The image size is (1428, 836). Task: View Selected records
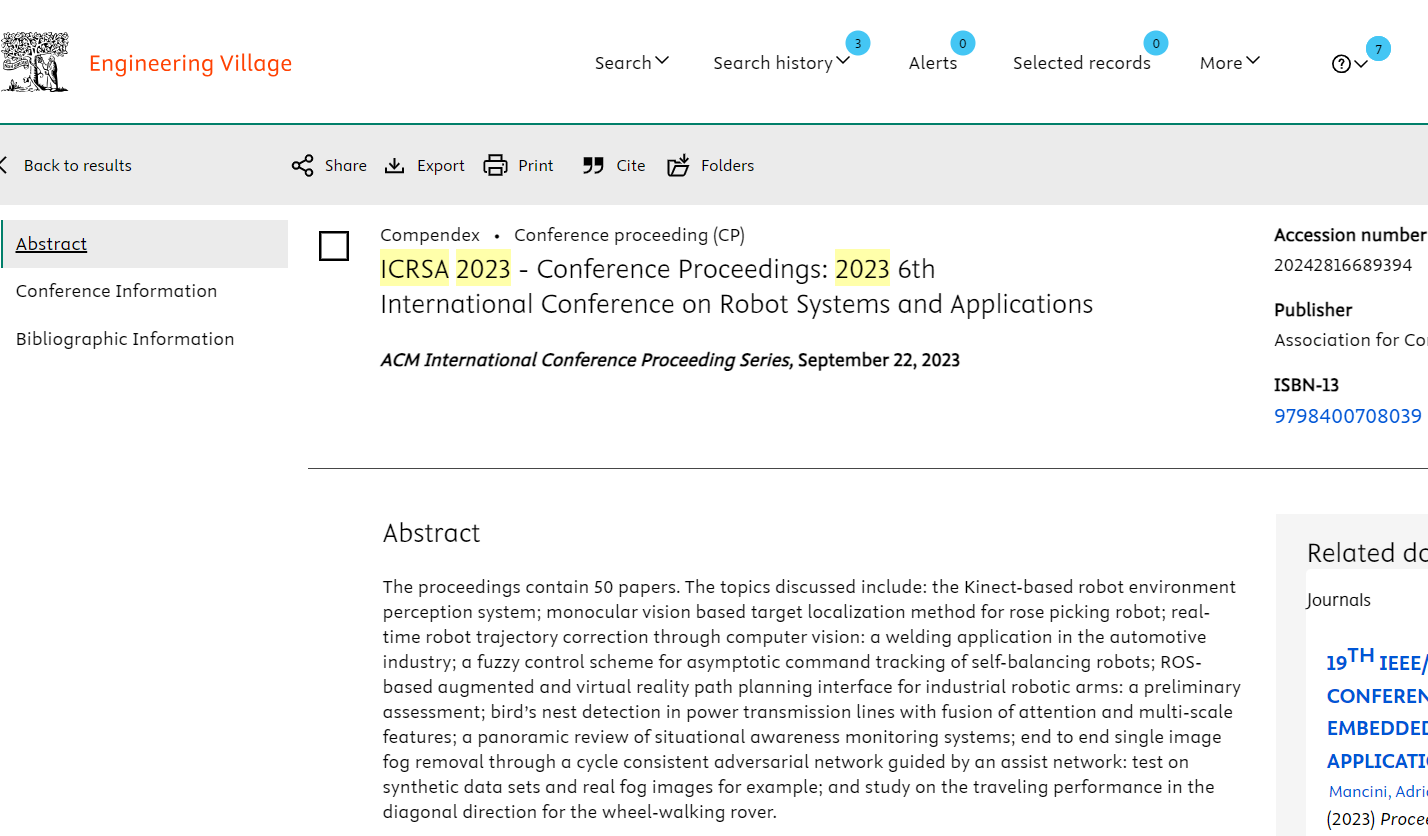tap(1082, 63)
